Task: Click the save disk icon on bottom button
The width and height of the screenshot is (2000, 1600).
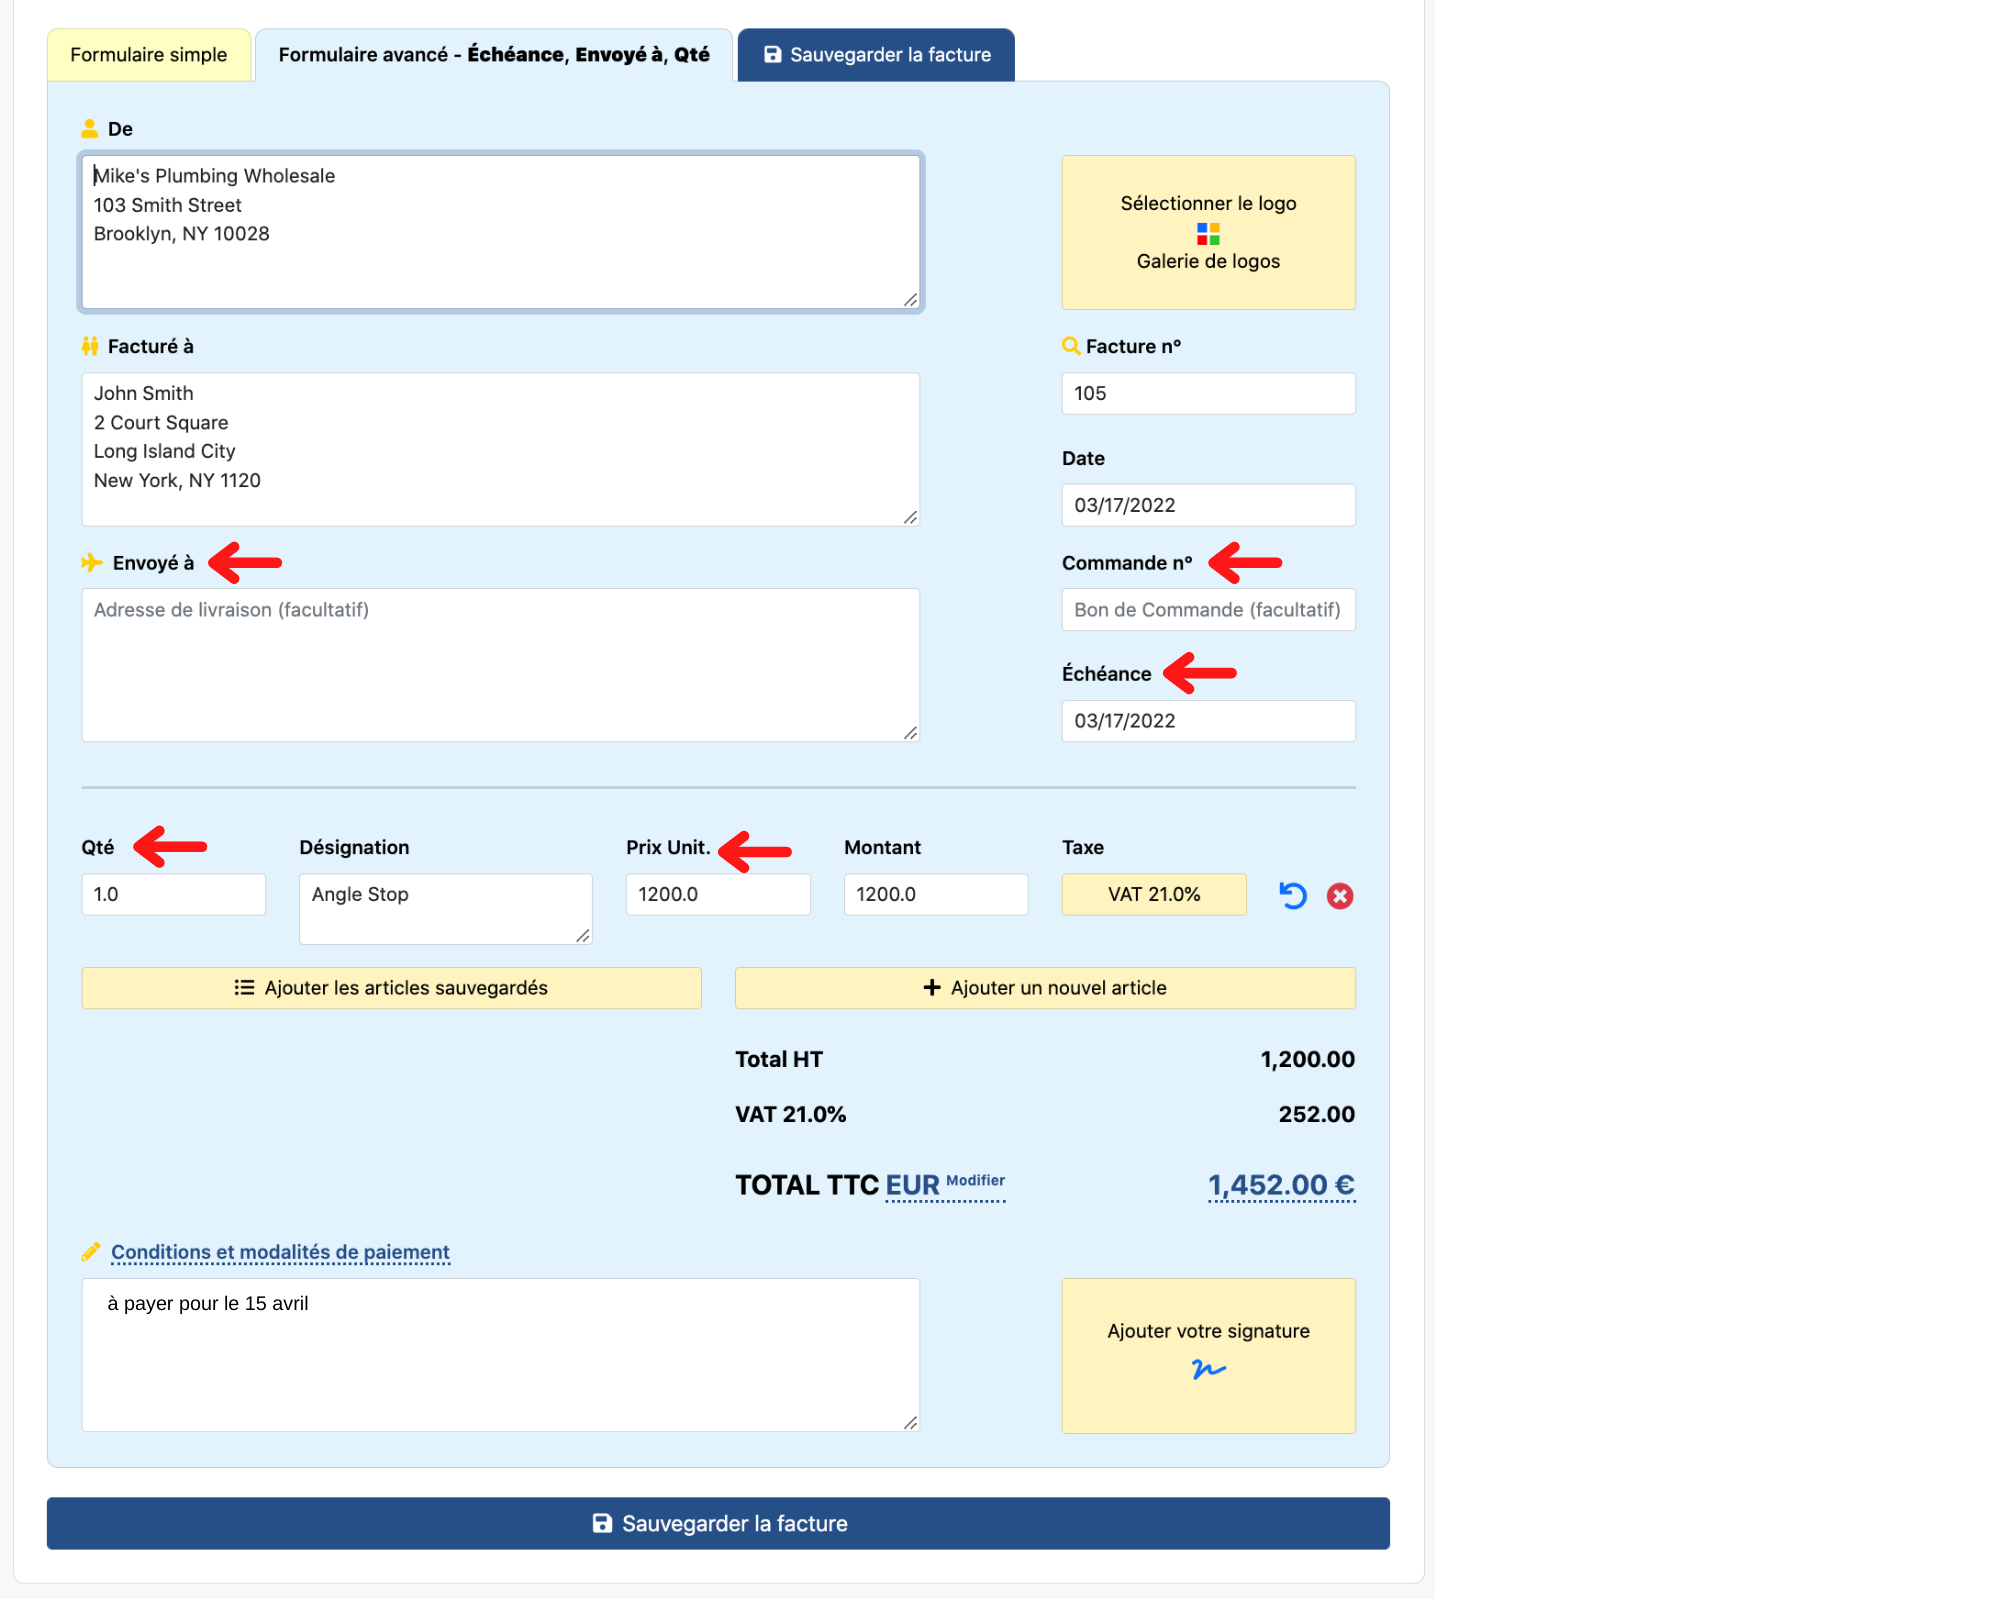Action: click(x=602, y=1523)
